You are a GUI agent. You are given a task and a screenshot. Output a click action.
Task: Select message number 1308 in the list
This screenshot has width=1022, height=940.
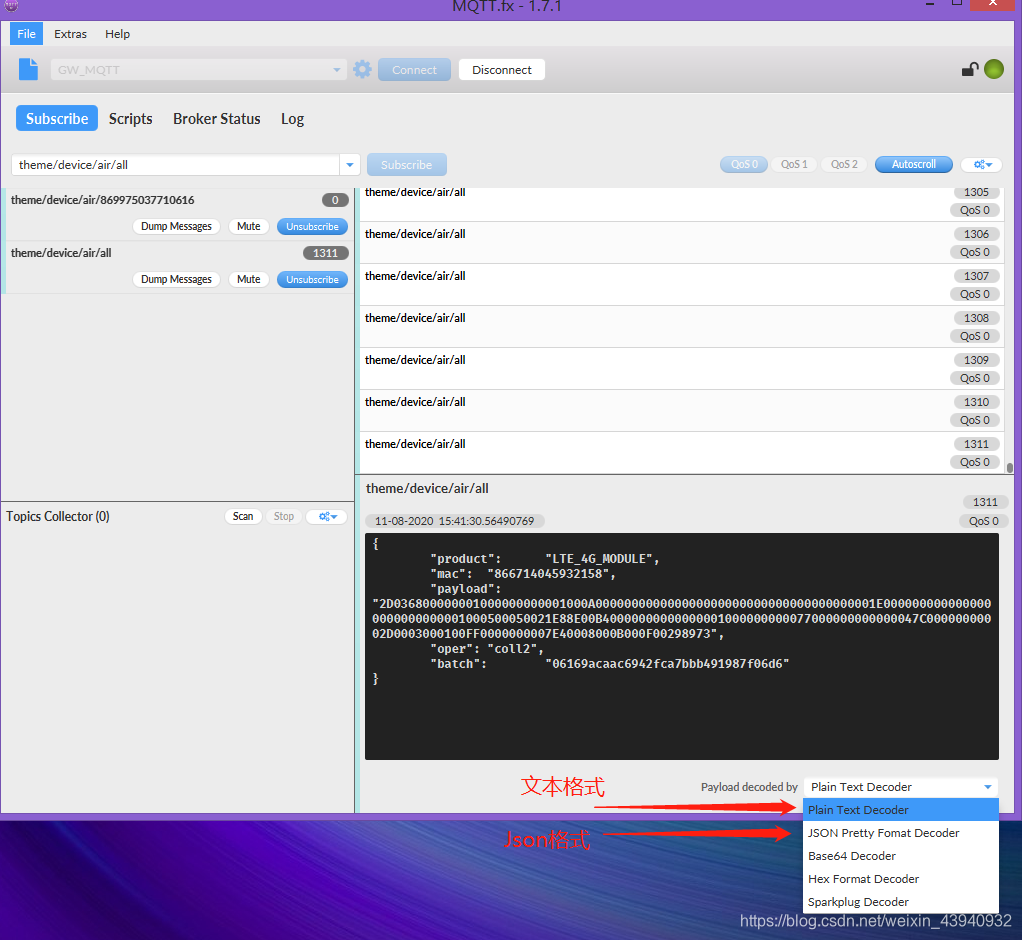[x=682, y=327]
